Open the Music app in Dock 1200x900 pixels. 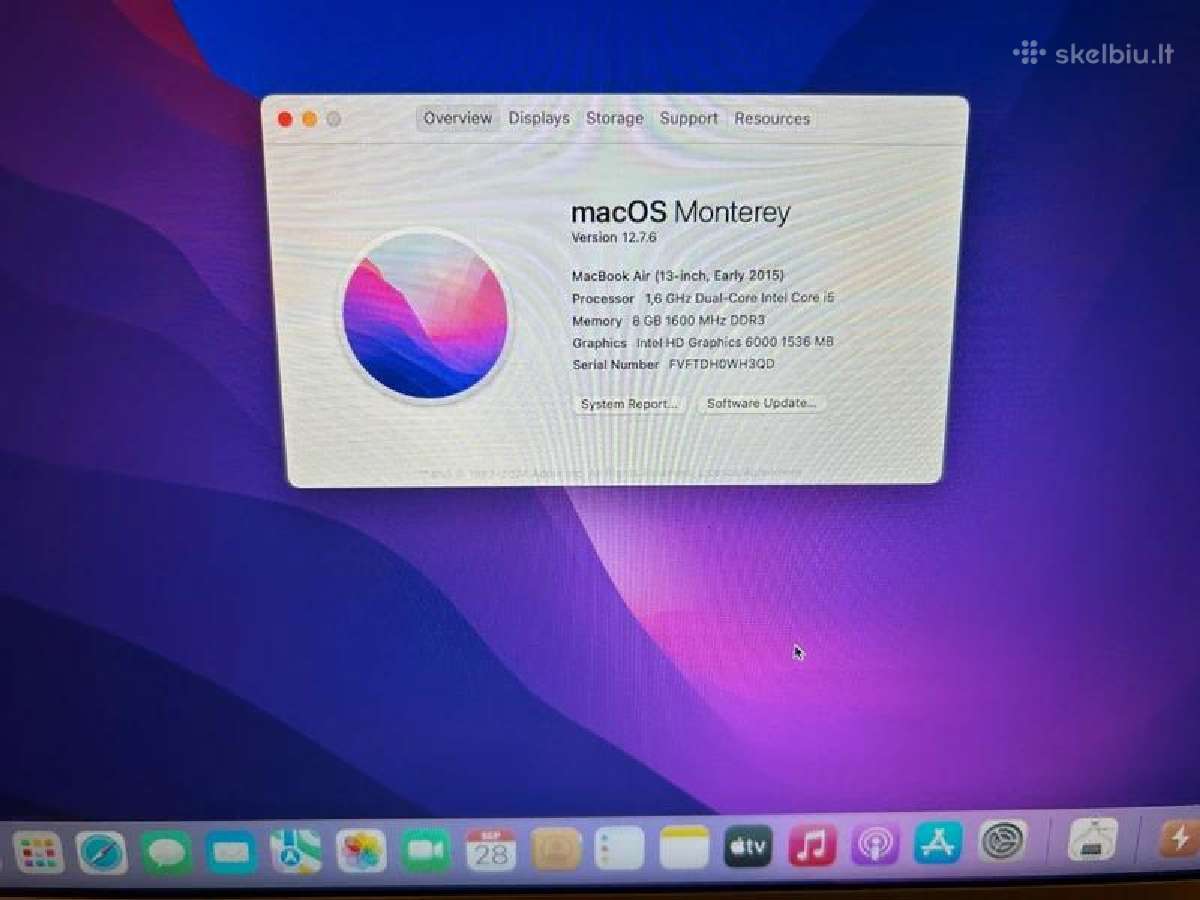pos(812,846)
